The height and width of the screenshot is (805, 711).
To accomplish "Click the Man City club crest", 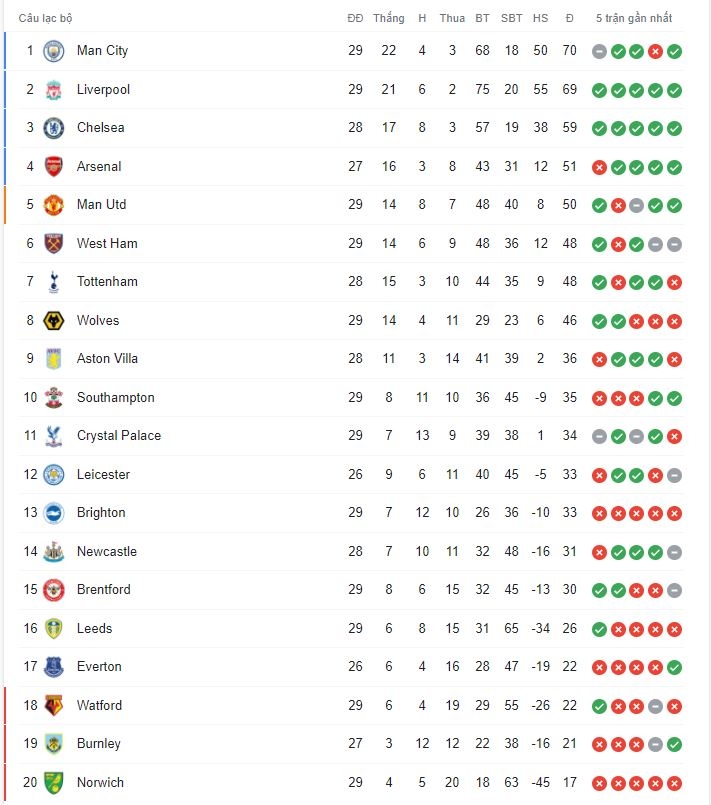I will 53,51.
